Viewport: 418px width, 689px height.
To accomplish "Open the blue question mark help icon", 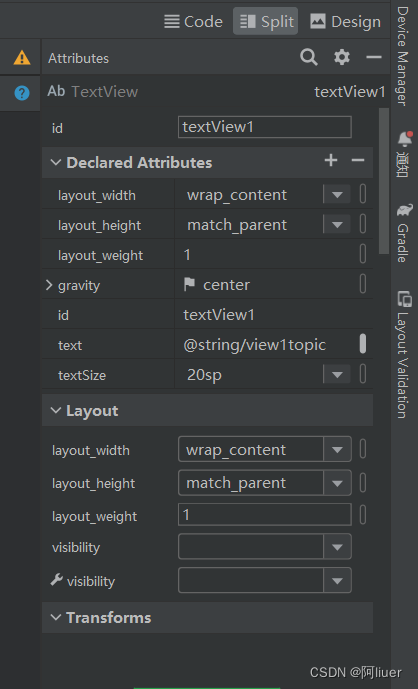I will pyautogui.click(x=22, y=93).
